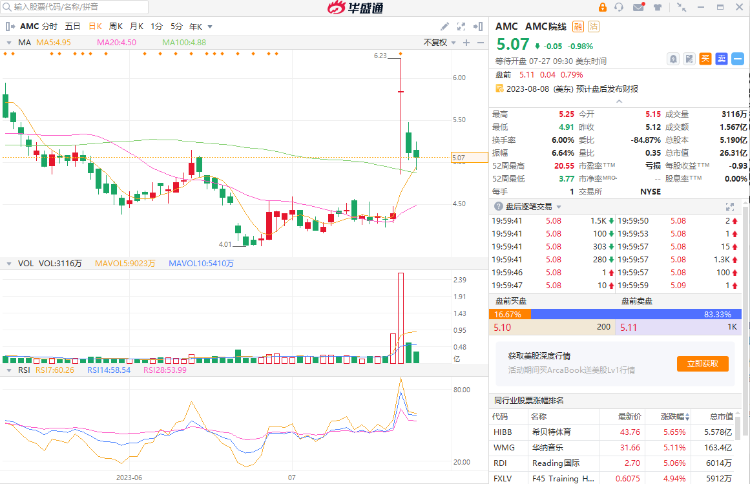Open WMG 华纳音乐 stock row

click(613, 448)
